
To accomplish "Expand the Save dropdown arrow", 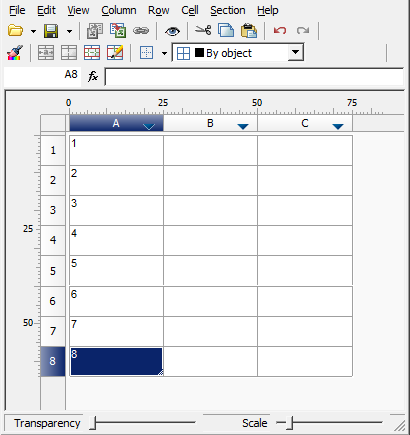I will 69,31.
